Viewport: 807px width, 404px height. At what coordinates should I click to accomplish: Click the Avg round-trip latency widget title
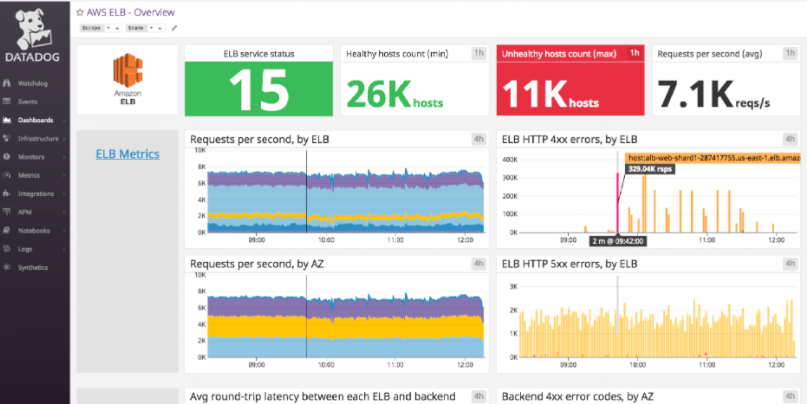click(x=323, y=397)
